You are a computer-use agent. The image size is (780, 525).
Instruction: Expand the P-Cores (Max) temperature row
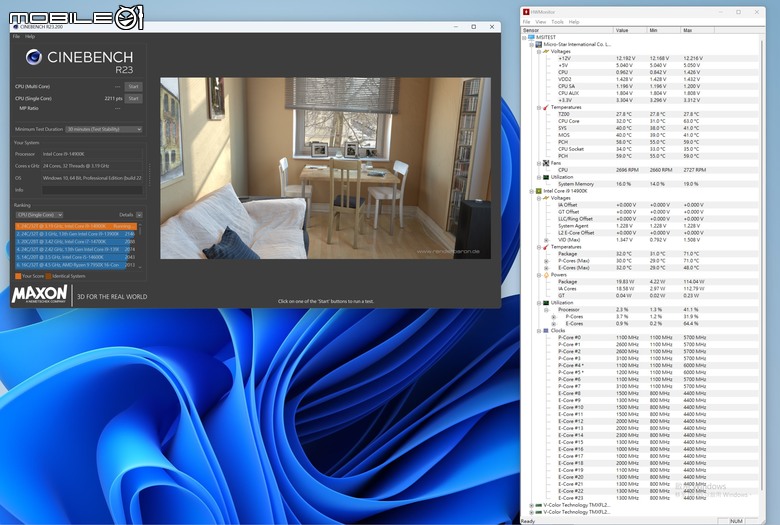pyautogui.click(x=546, y=261)
